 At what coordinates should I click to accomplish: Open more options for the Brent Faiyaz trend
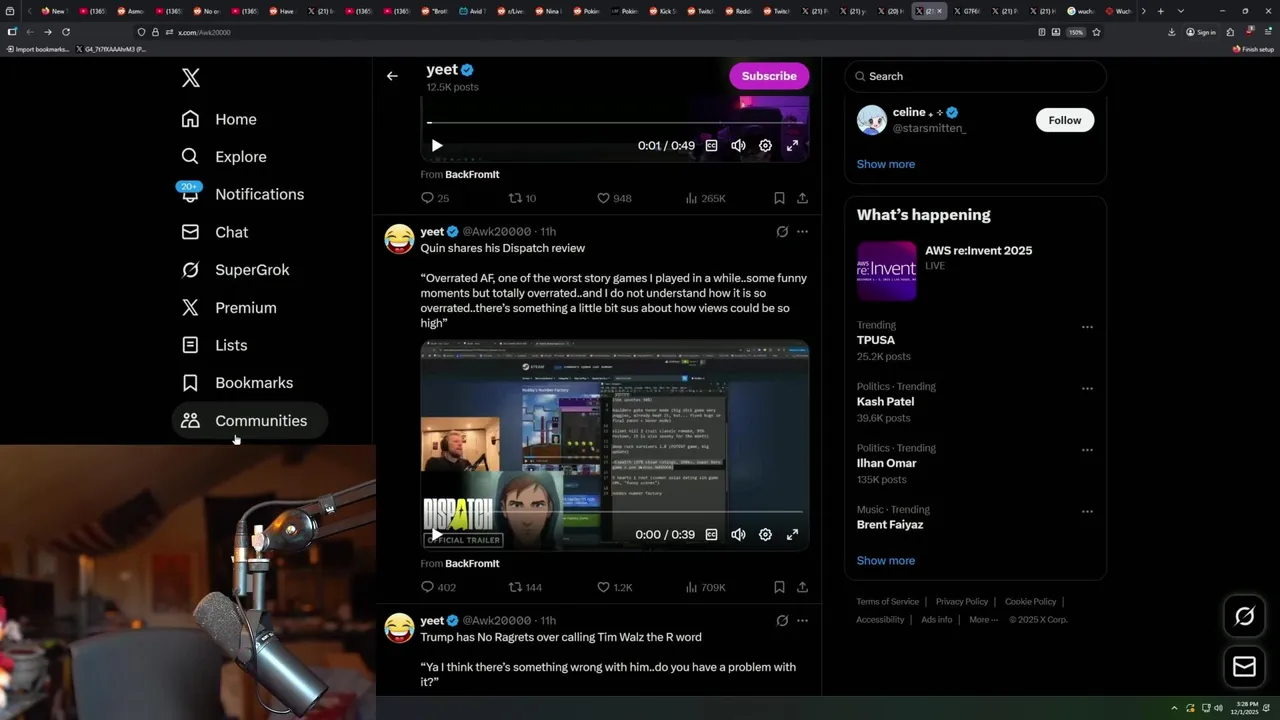coord(1087,511)
